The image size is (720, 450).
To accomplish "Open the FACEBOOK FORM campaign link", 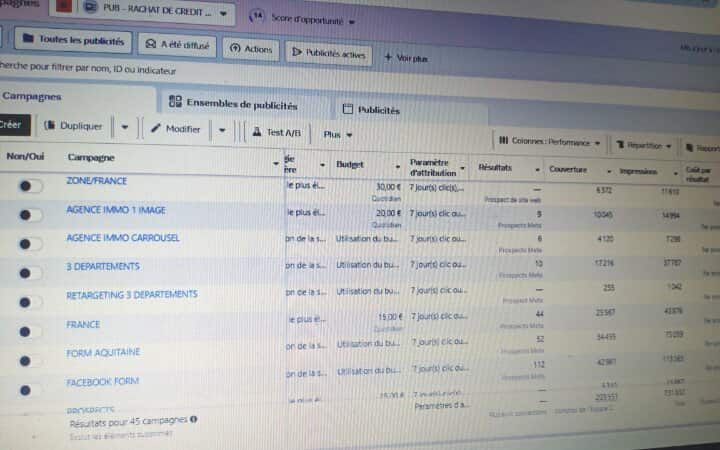I will (102, 382).
